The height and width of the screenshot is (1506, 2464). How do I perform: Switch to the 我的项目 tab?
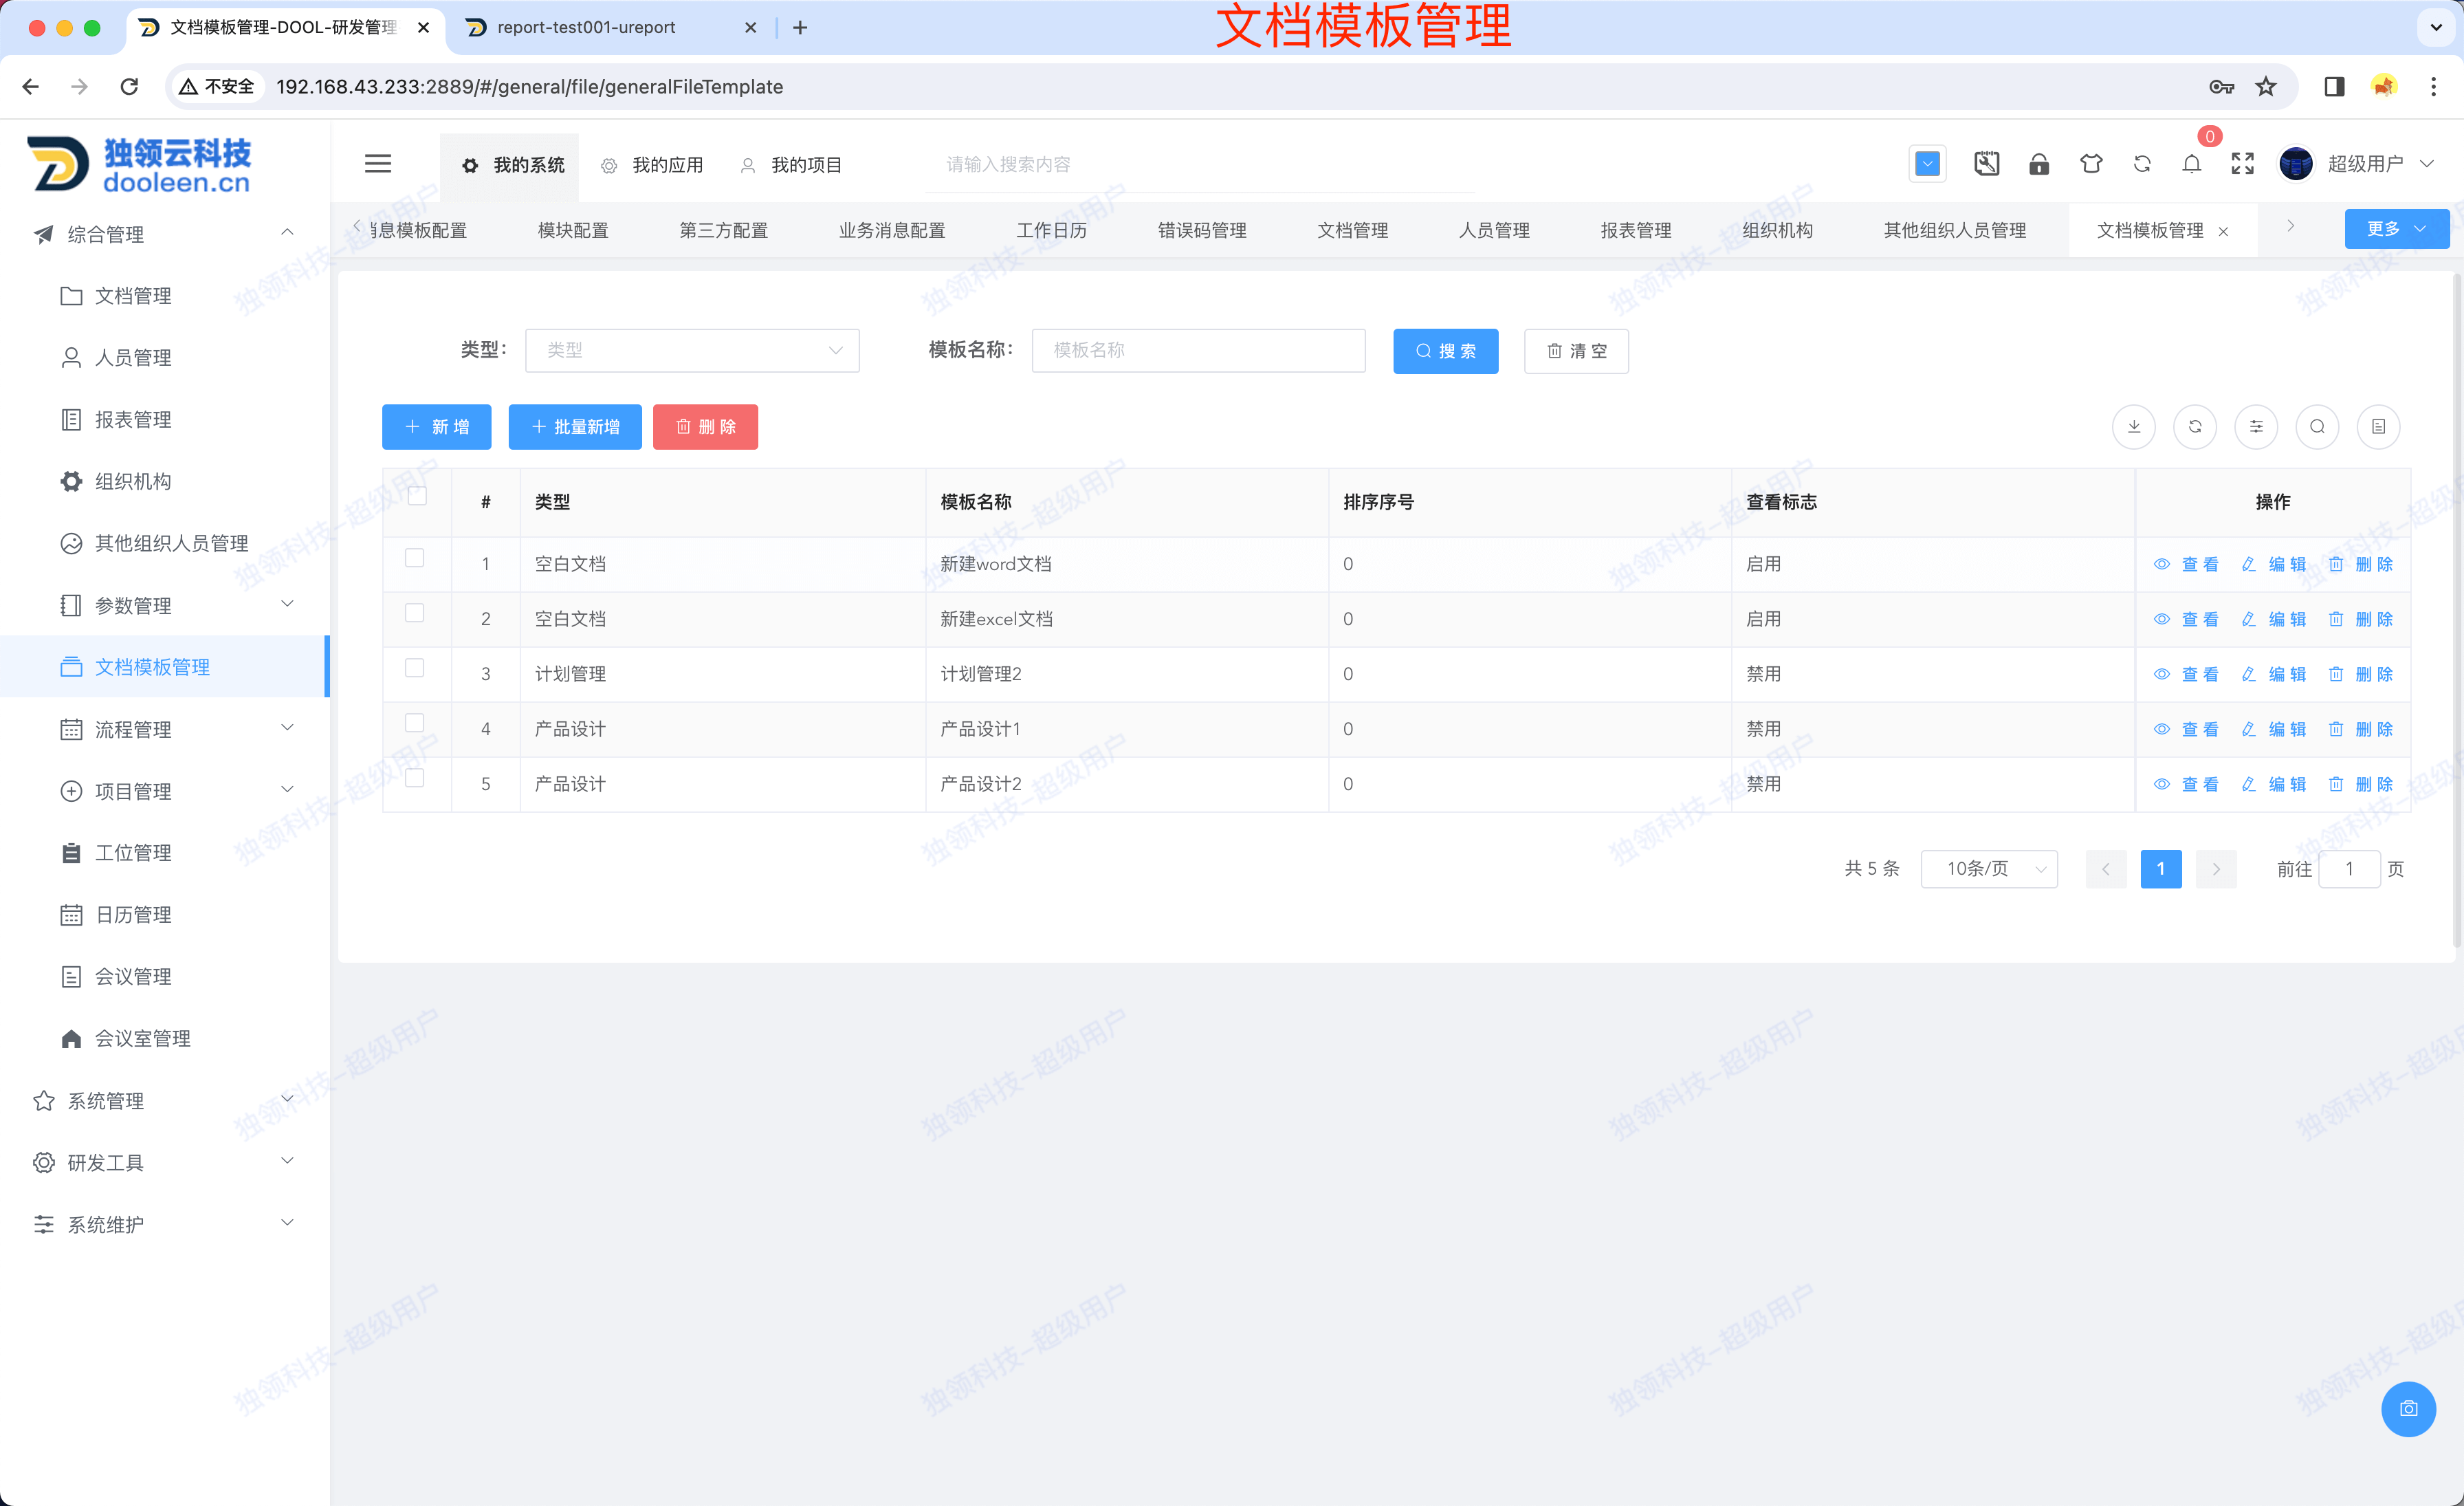(x=791, y=166)
